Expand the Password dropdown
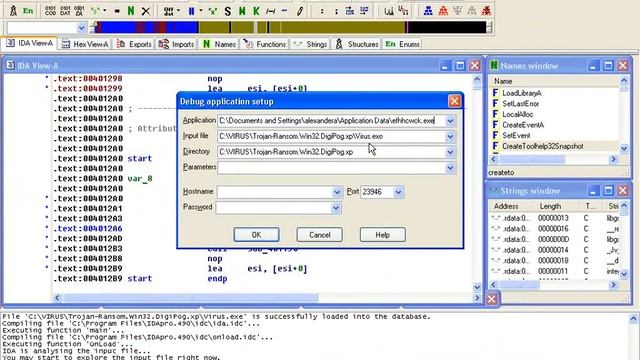 (x=336, y=208)
